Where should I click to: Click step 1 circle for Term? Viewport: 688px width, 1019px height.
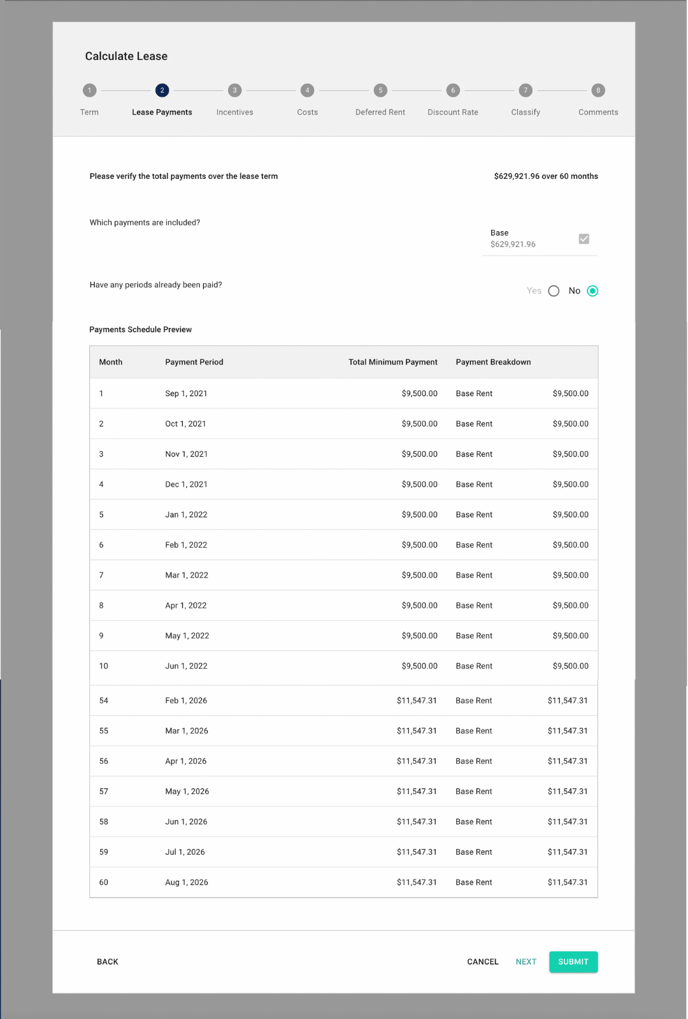(x=89, y=90)
